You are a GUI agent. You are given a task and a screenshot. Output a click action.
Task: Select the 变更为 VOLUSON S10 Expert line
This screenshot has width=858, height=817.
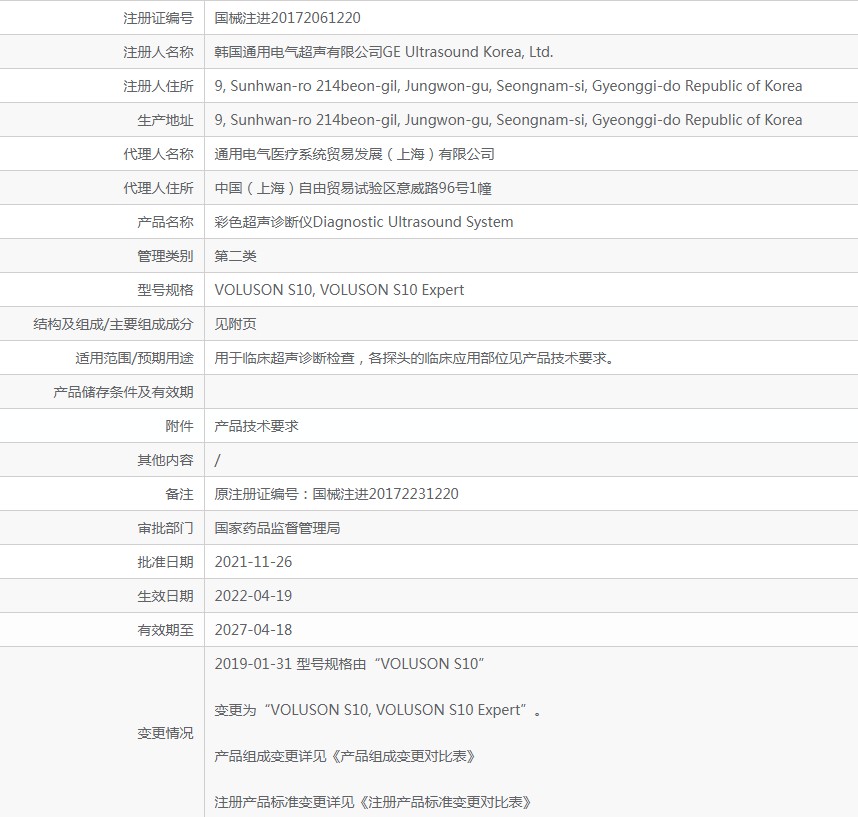pos(378,710)
